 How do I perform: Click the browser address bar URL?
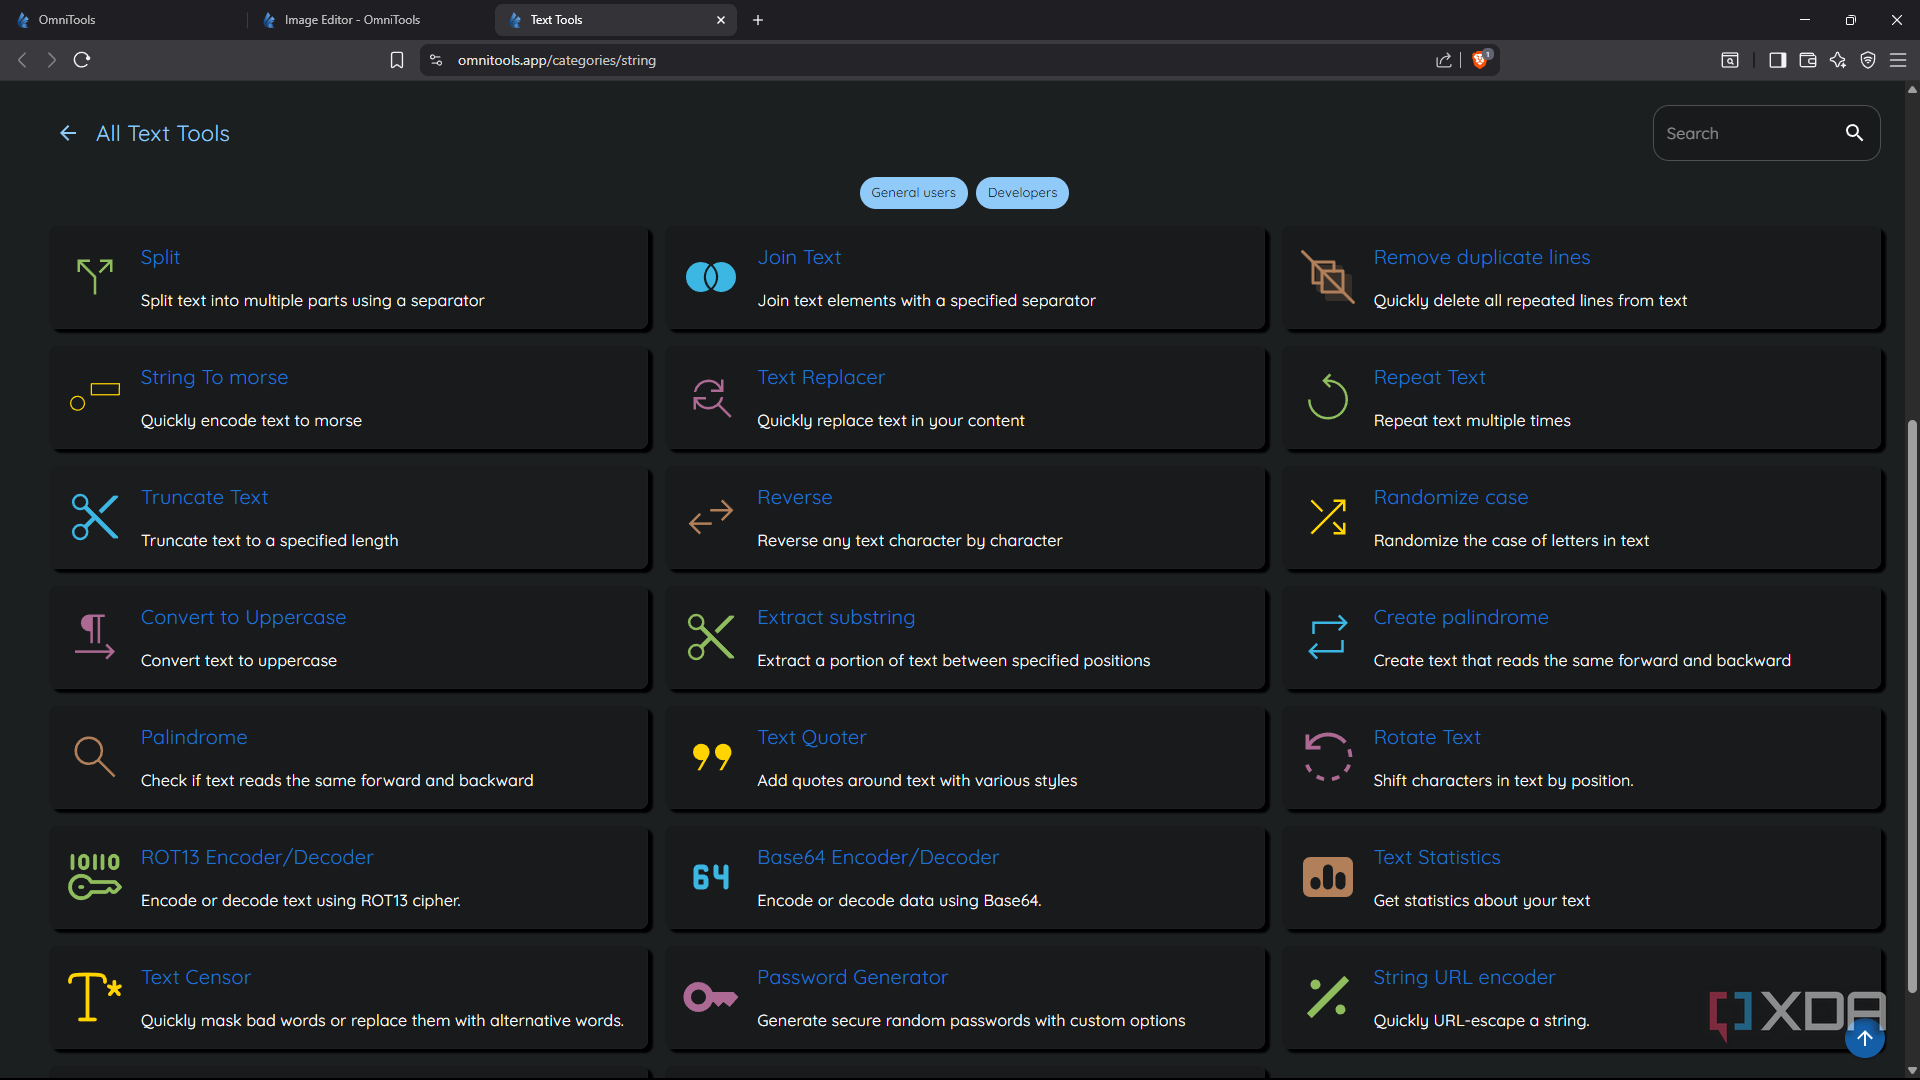557,60
